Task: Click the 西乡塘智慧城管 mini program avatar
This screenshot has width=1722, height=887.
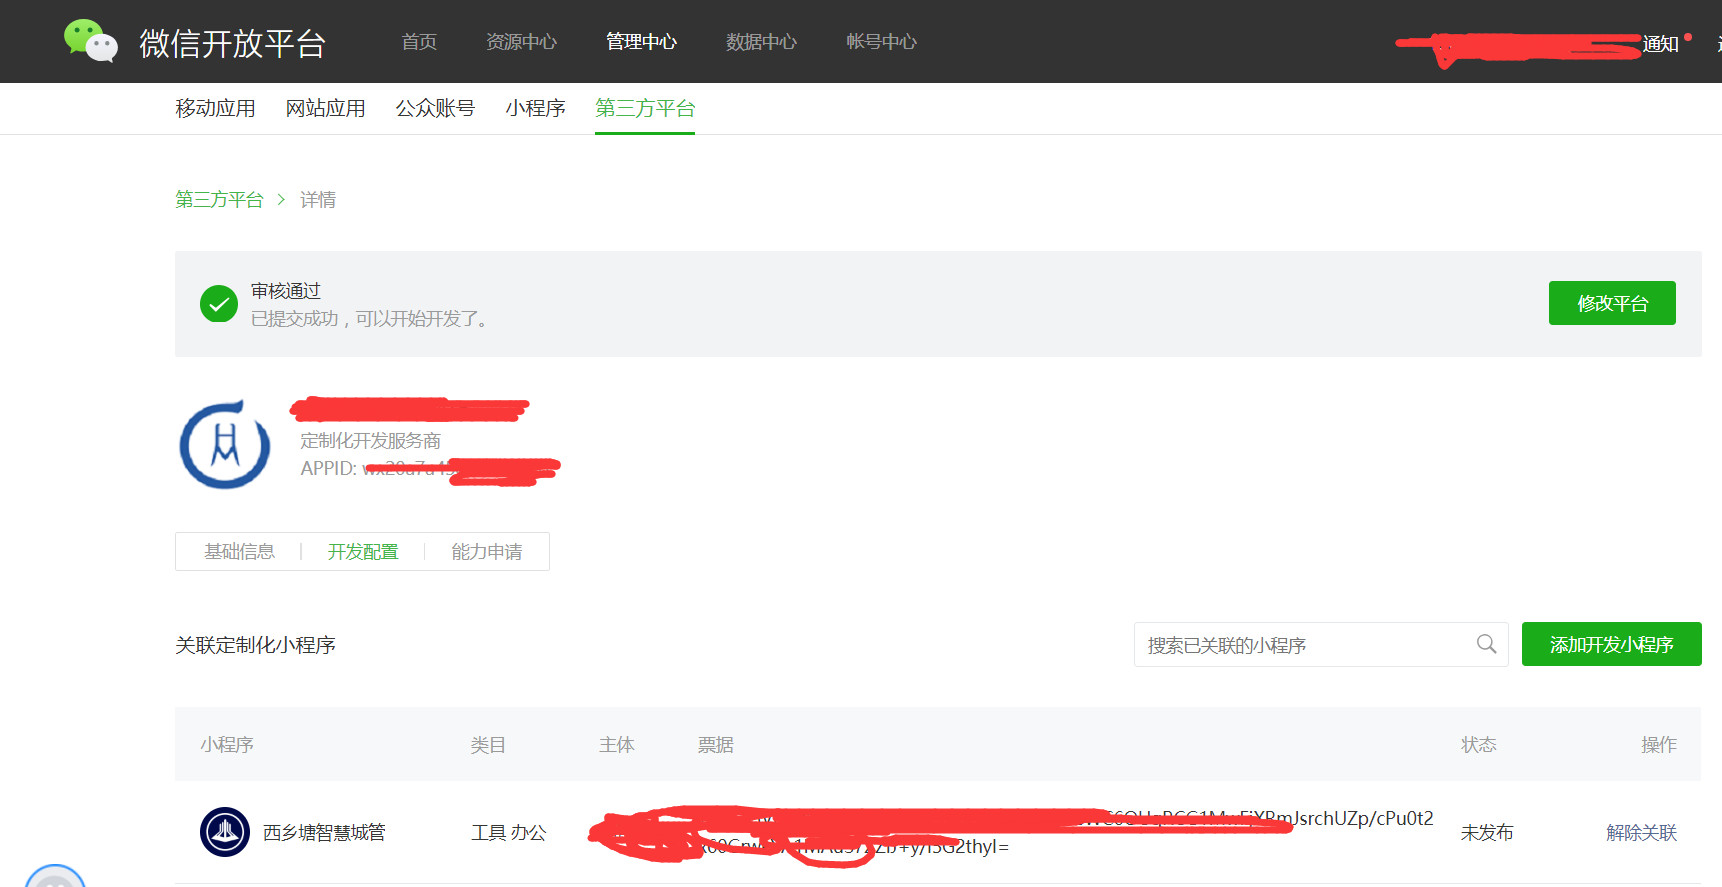Action: point(225,832)
